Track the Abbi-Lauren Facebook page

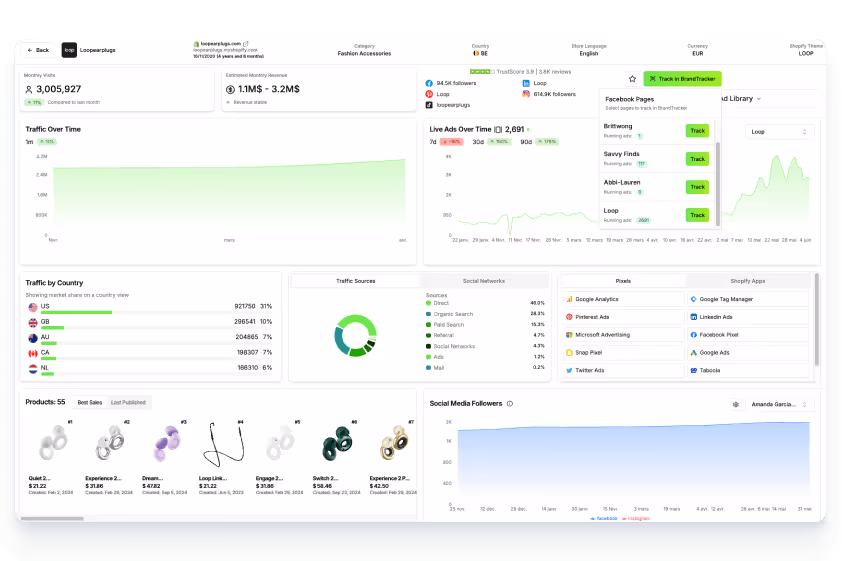point(698,187)
